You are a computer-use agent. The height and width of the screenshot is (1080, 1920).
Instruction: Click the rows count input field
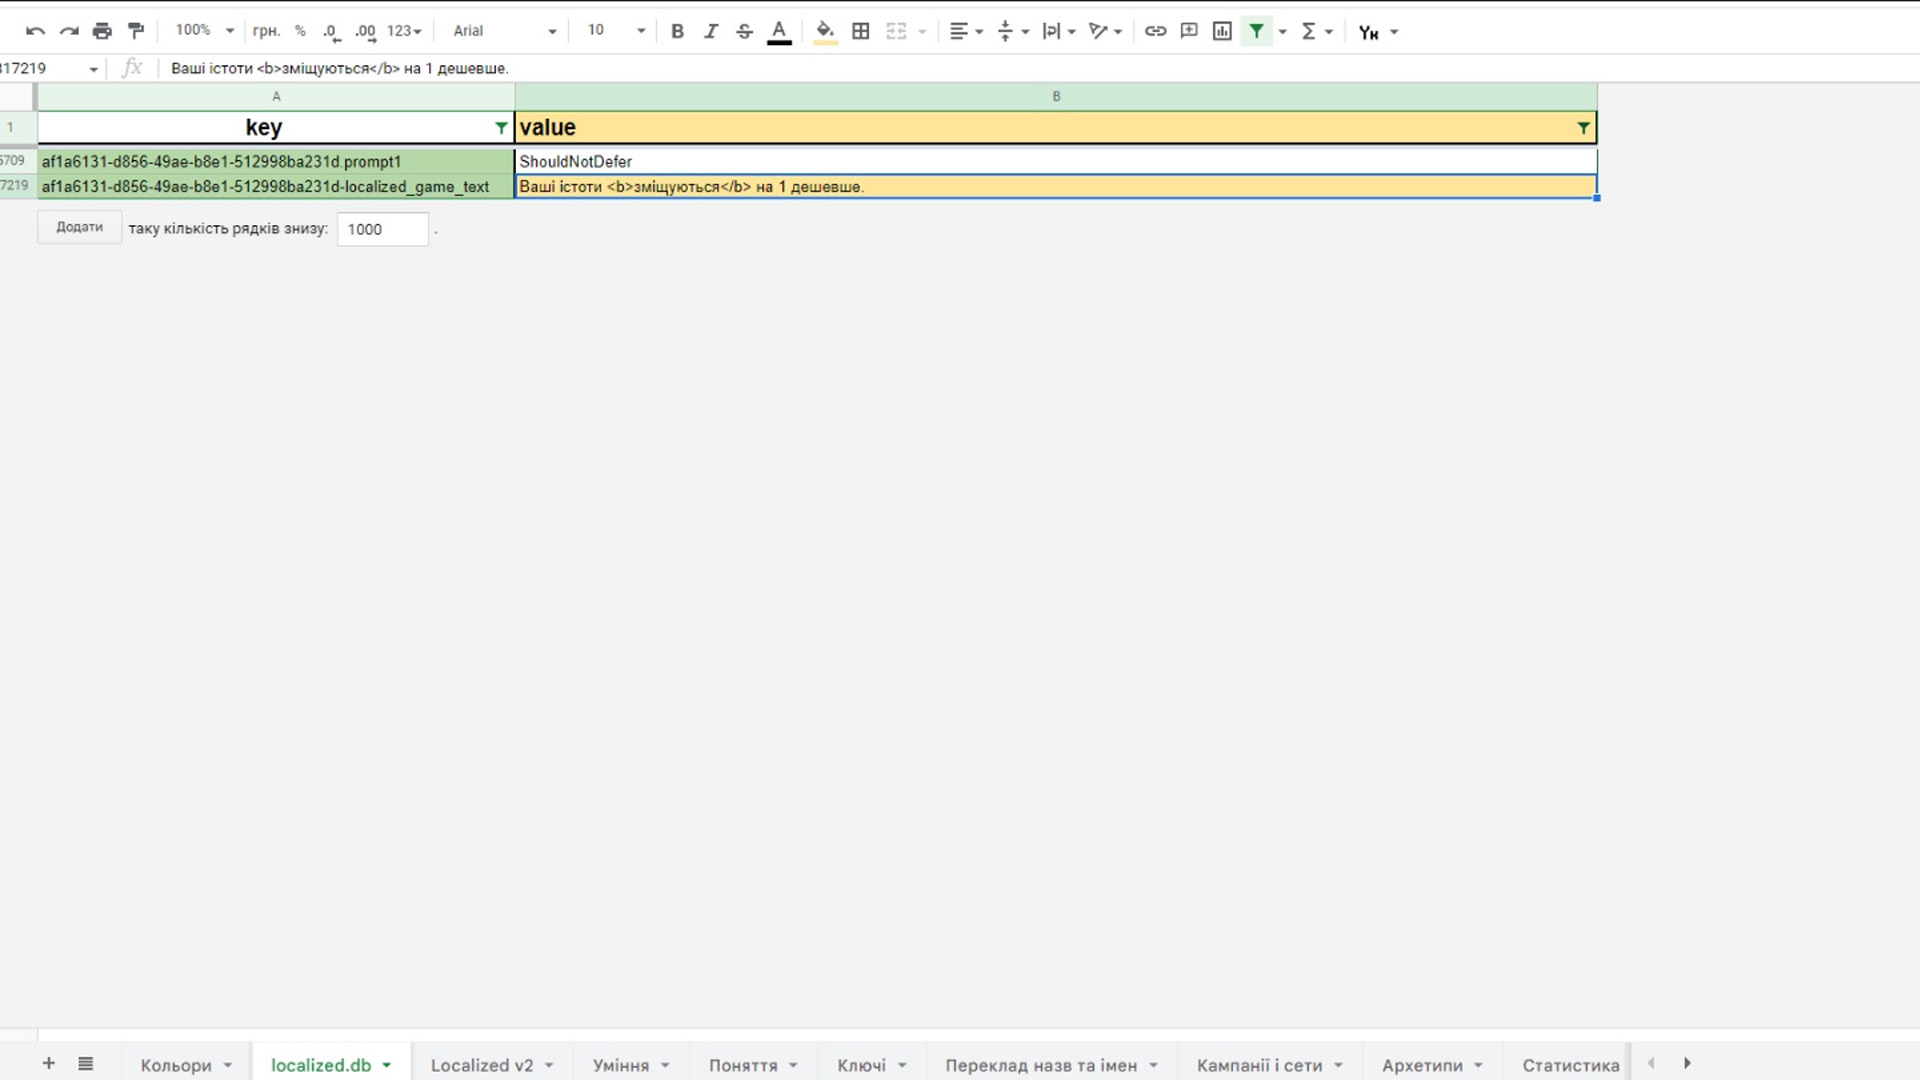coord(382,229)
